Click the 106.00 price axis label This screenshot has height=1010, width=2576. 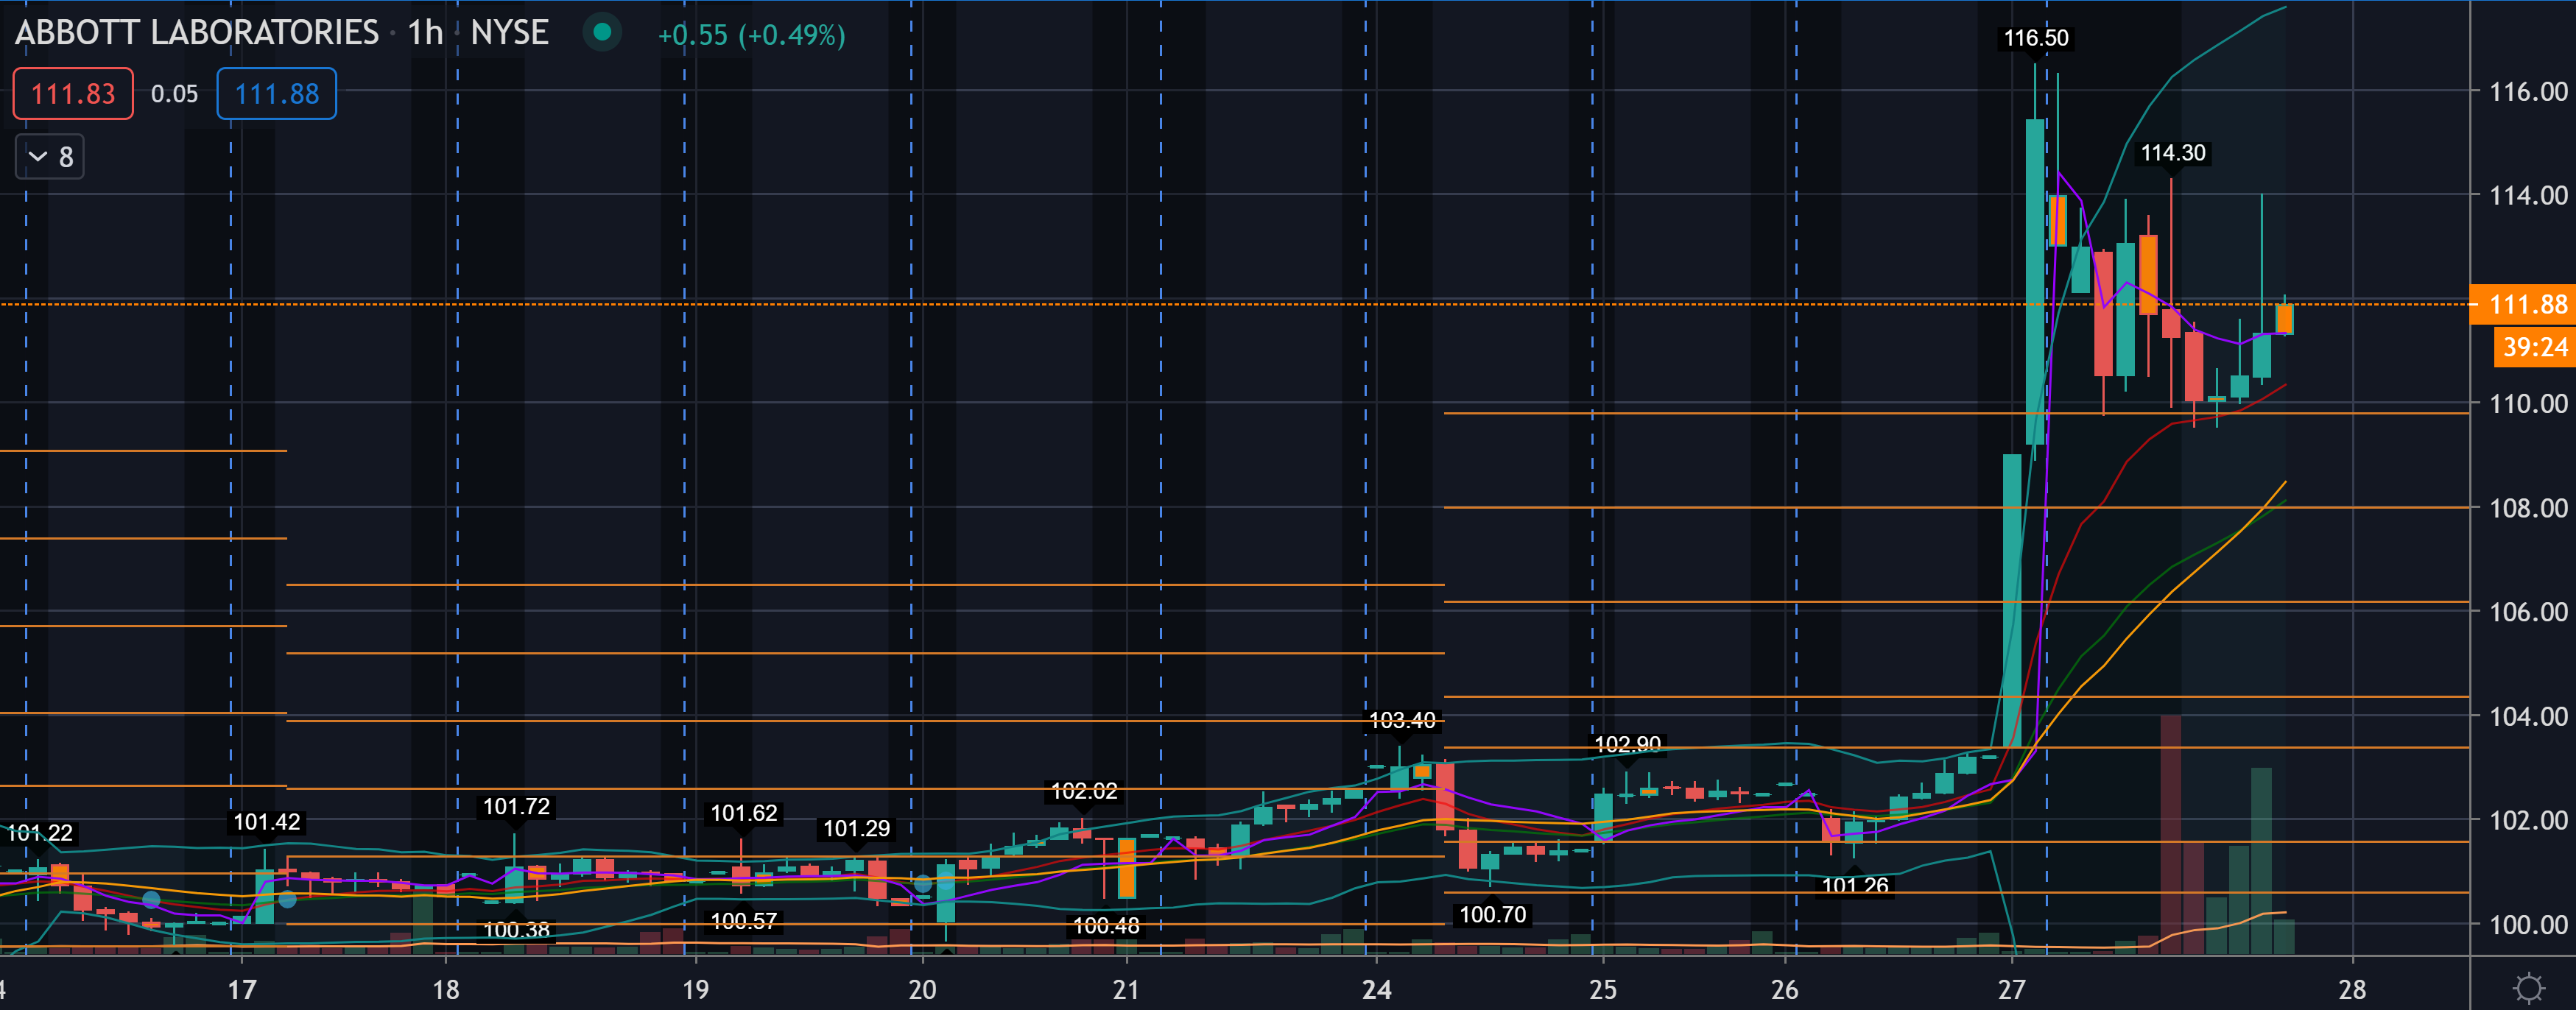(x=2528, y=612)
